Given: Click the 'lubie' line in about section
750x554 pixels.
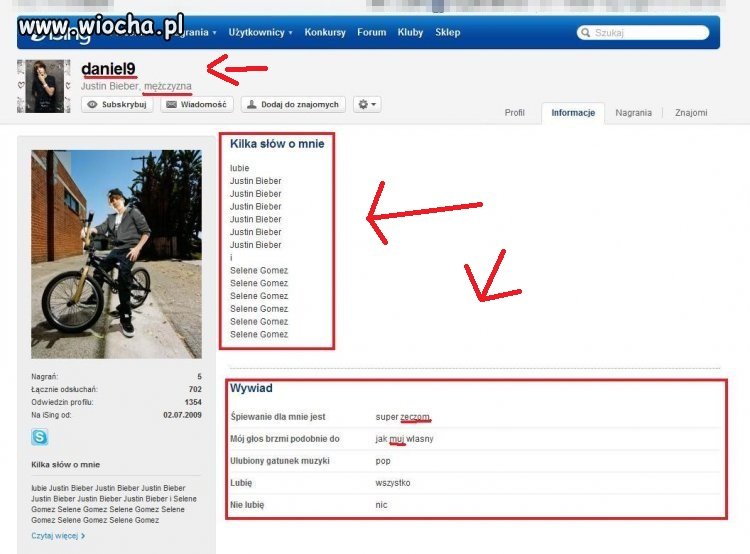Looking at the screenshot, I should pos(239,168).
